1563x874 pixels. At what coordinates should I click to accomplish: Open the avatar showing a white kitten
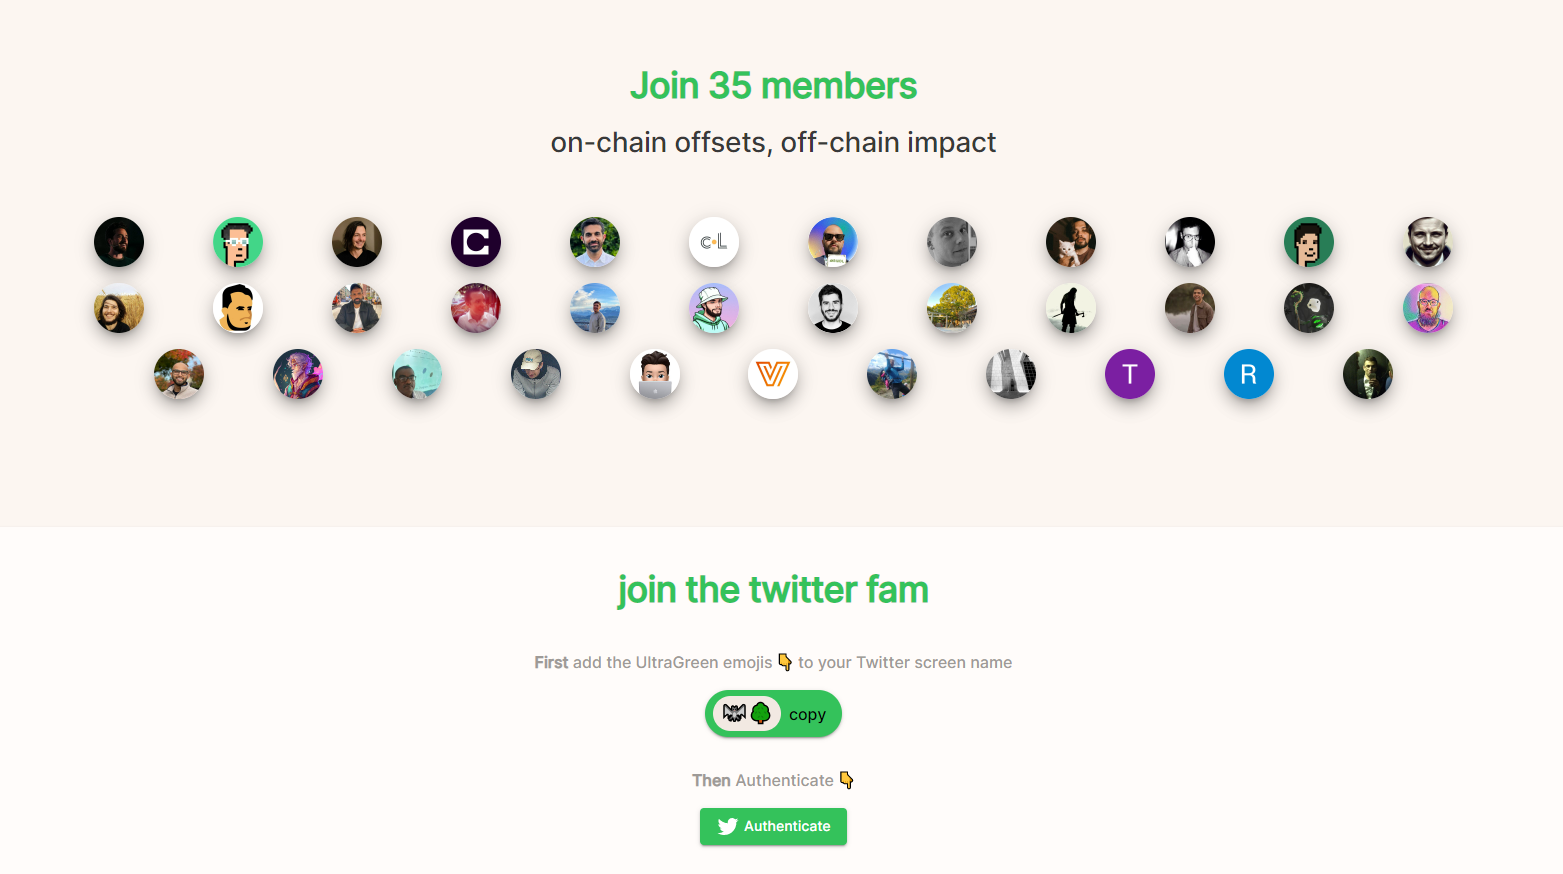[1070, 242]
